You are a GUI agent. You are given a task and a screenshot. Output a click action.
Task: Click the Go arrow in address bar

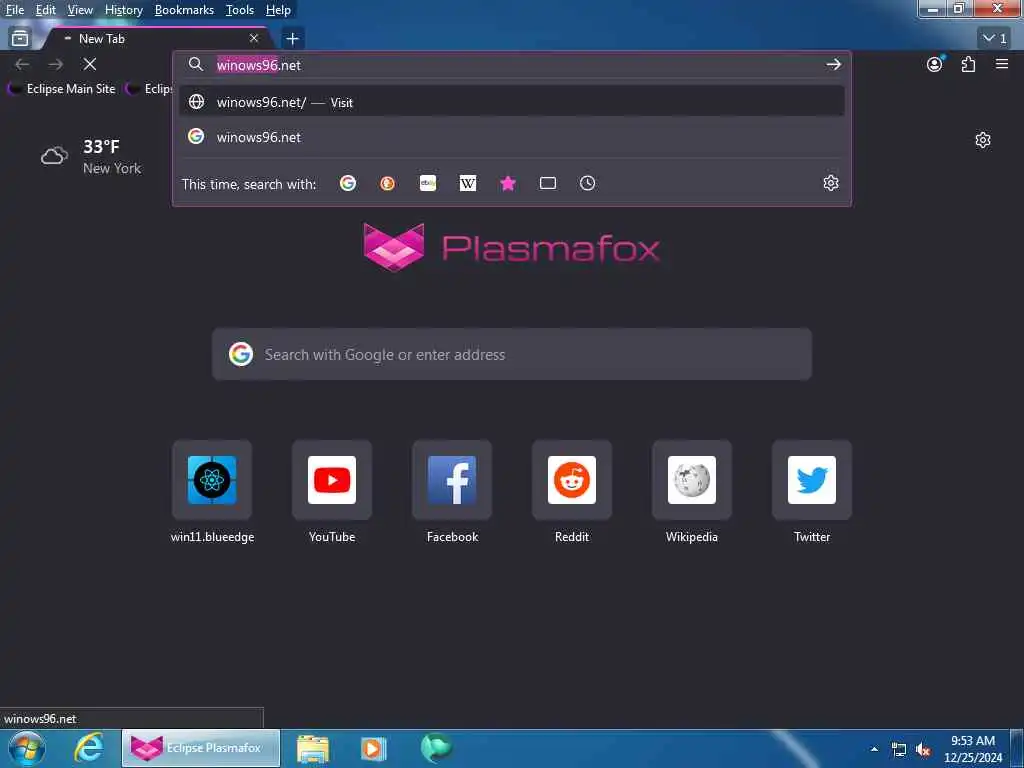833,64
